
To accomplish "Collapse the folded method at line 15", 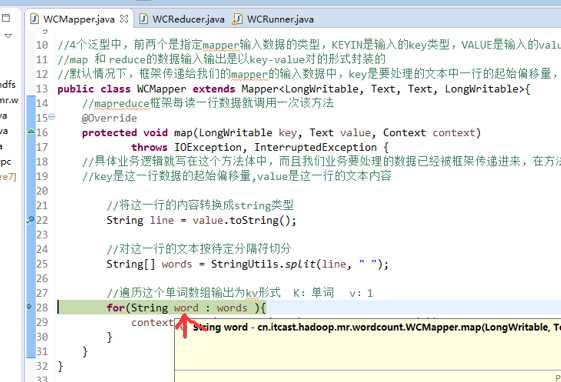I will (52, 116).
